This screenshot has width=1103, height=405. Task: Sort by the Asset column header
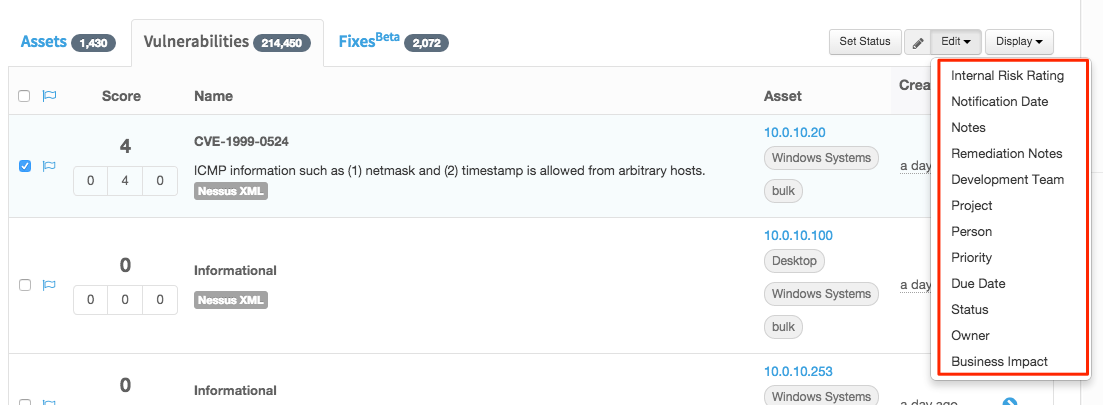coord(783,96)
